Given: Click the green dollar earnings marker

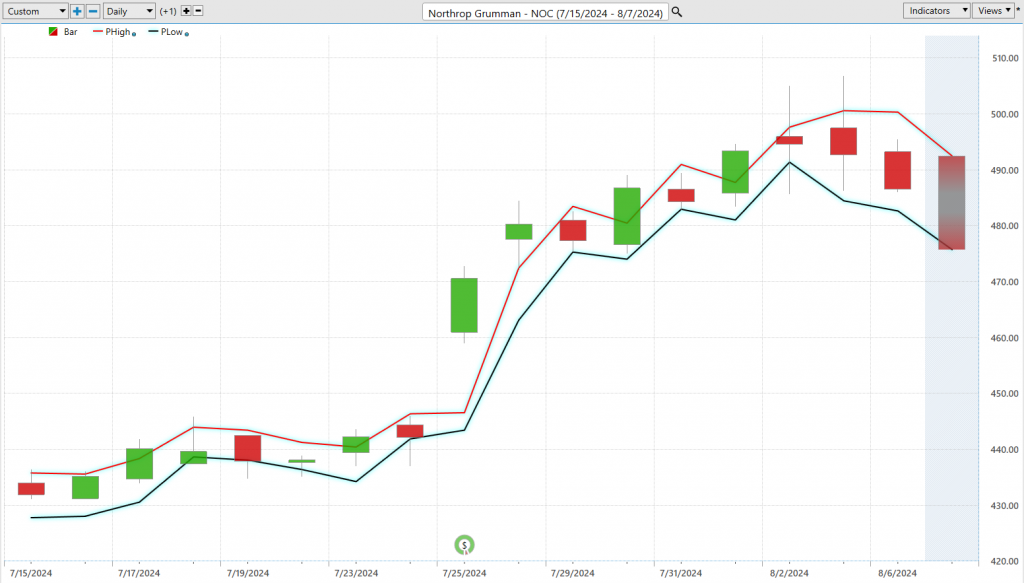Looking at the screenshot, I should (x=464, y=545).
